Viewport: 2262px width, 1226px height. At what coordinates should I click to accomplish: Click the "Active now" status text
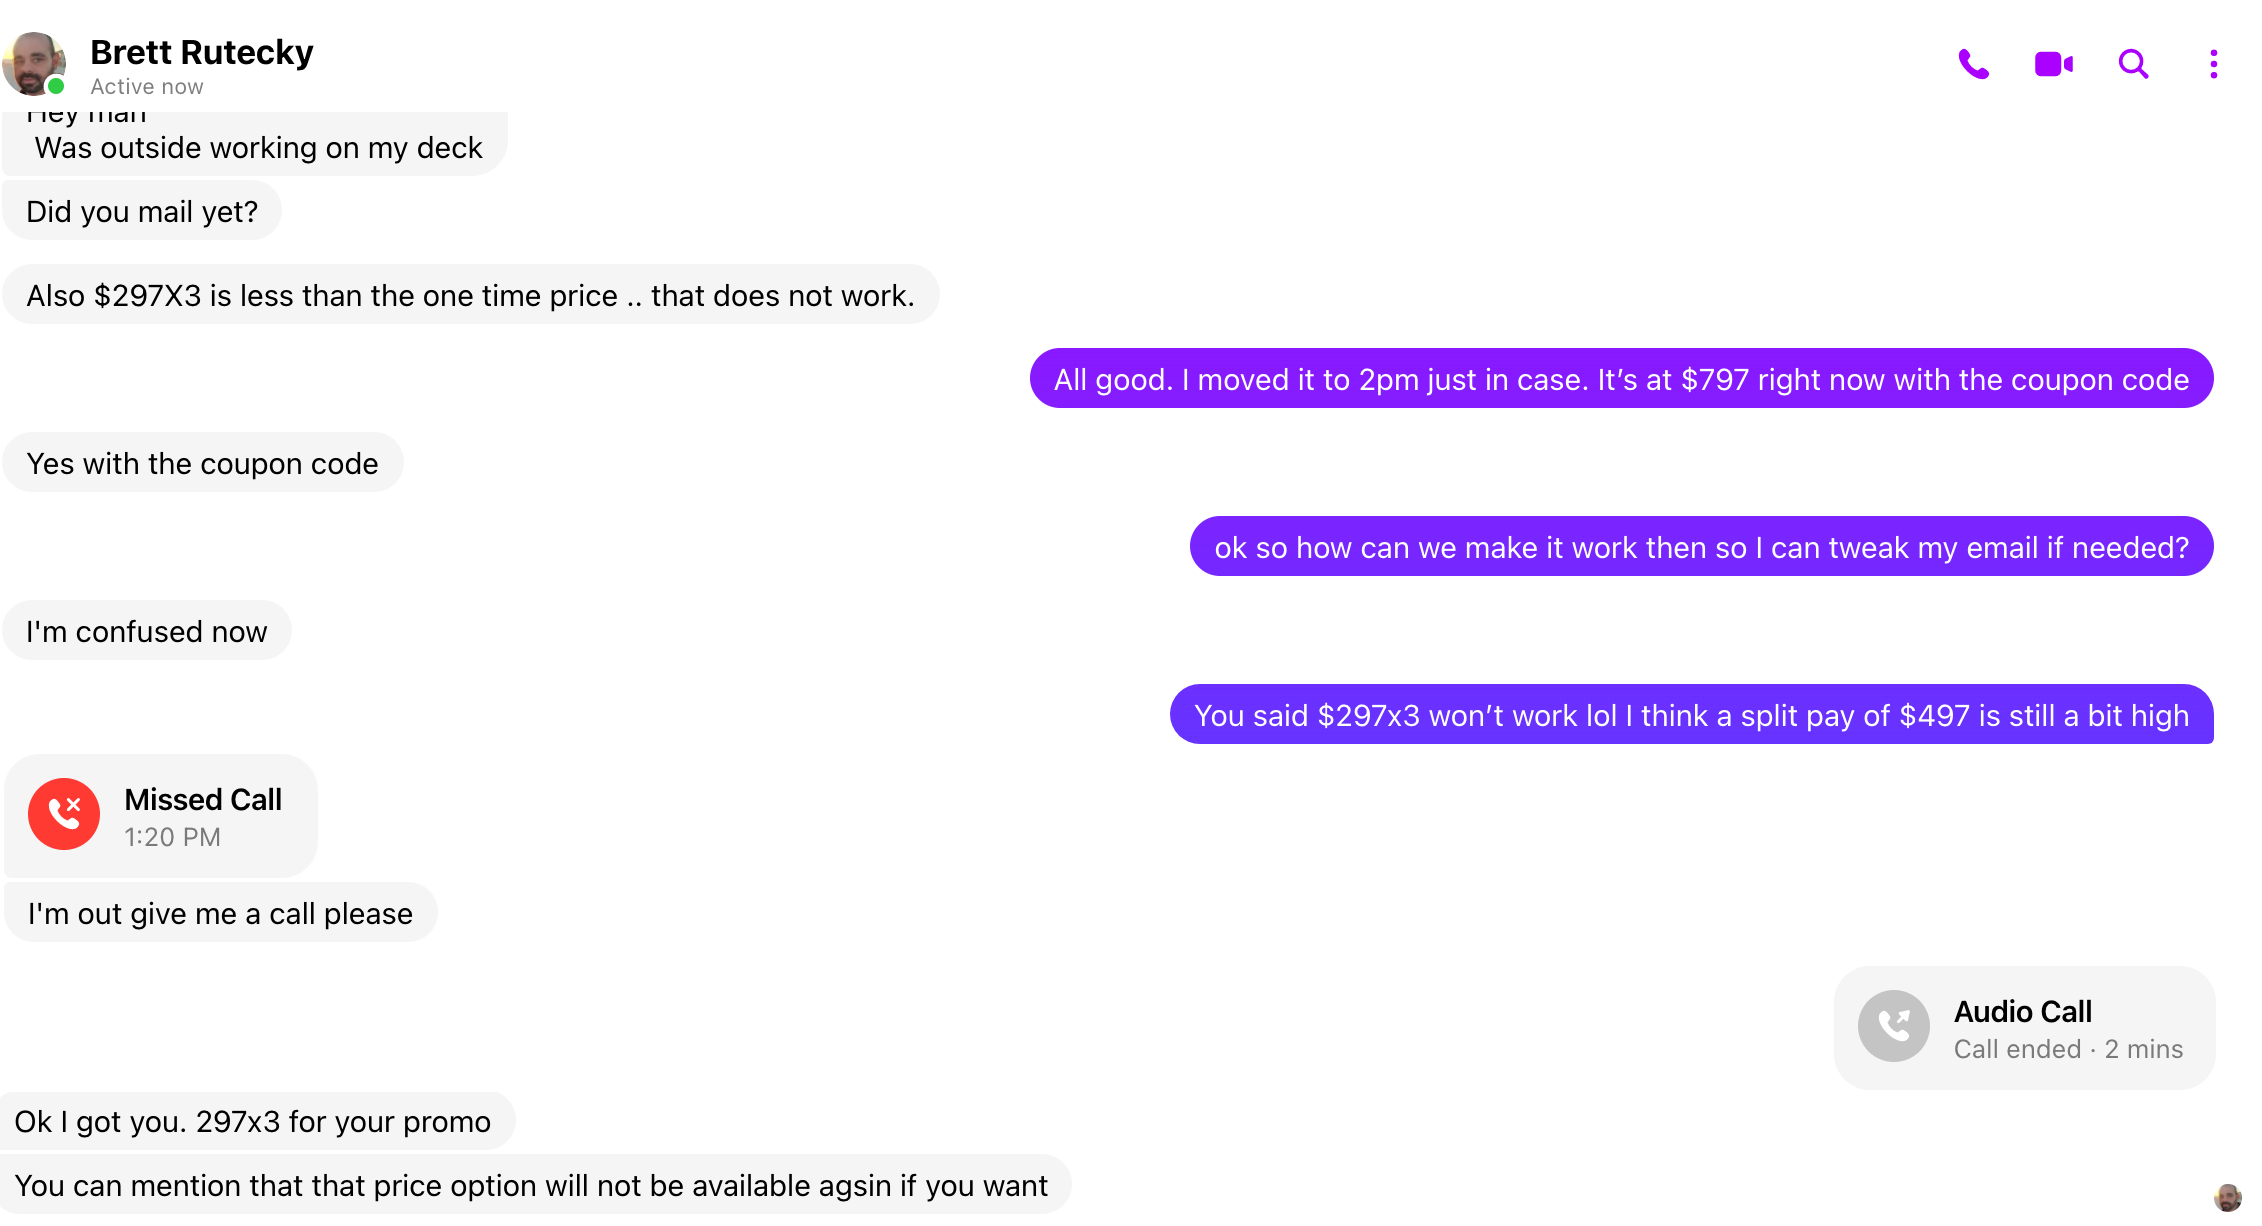coord(147,87)
